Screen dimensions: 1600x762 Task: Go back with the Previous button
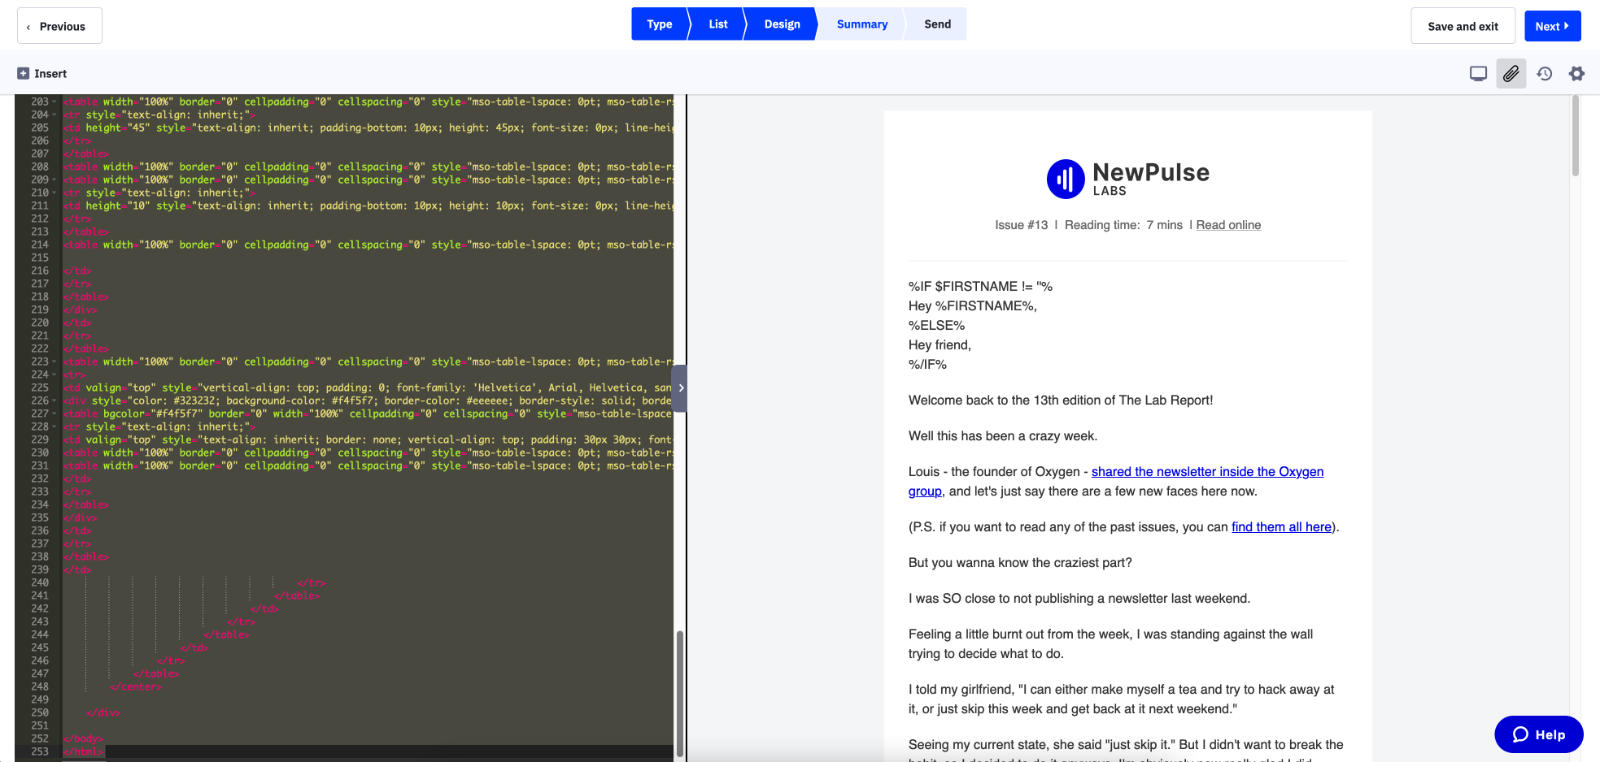pyautogui.click(x=59, y=26)
